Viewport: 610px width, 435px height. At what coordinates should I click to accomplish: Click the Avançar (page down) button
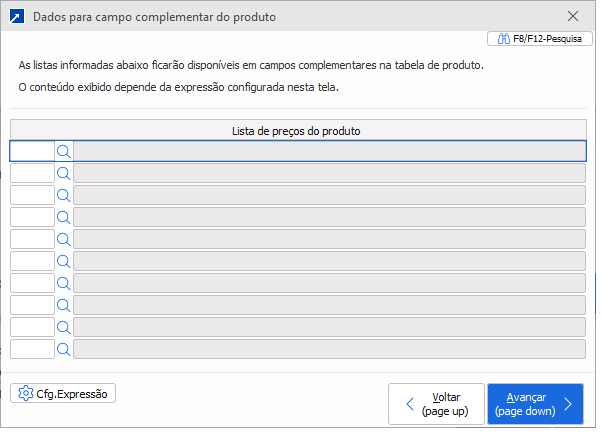535,404
